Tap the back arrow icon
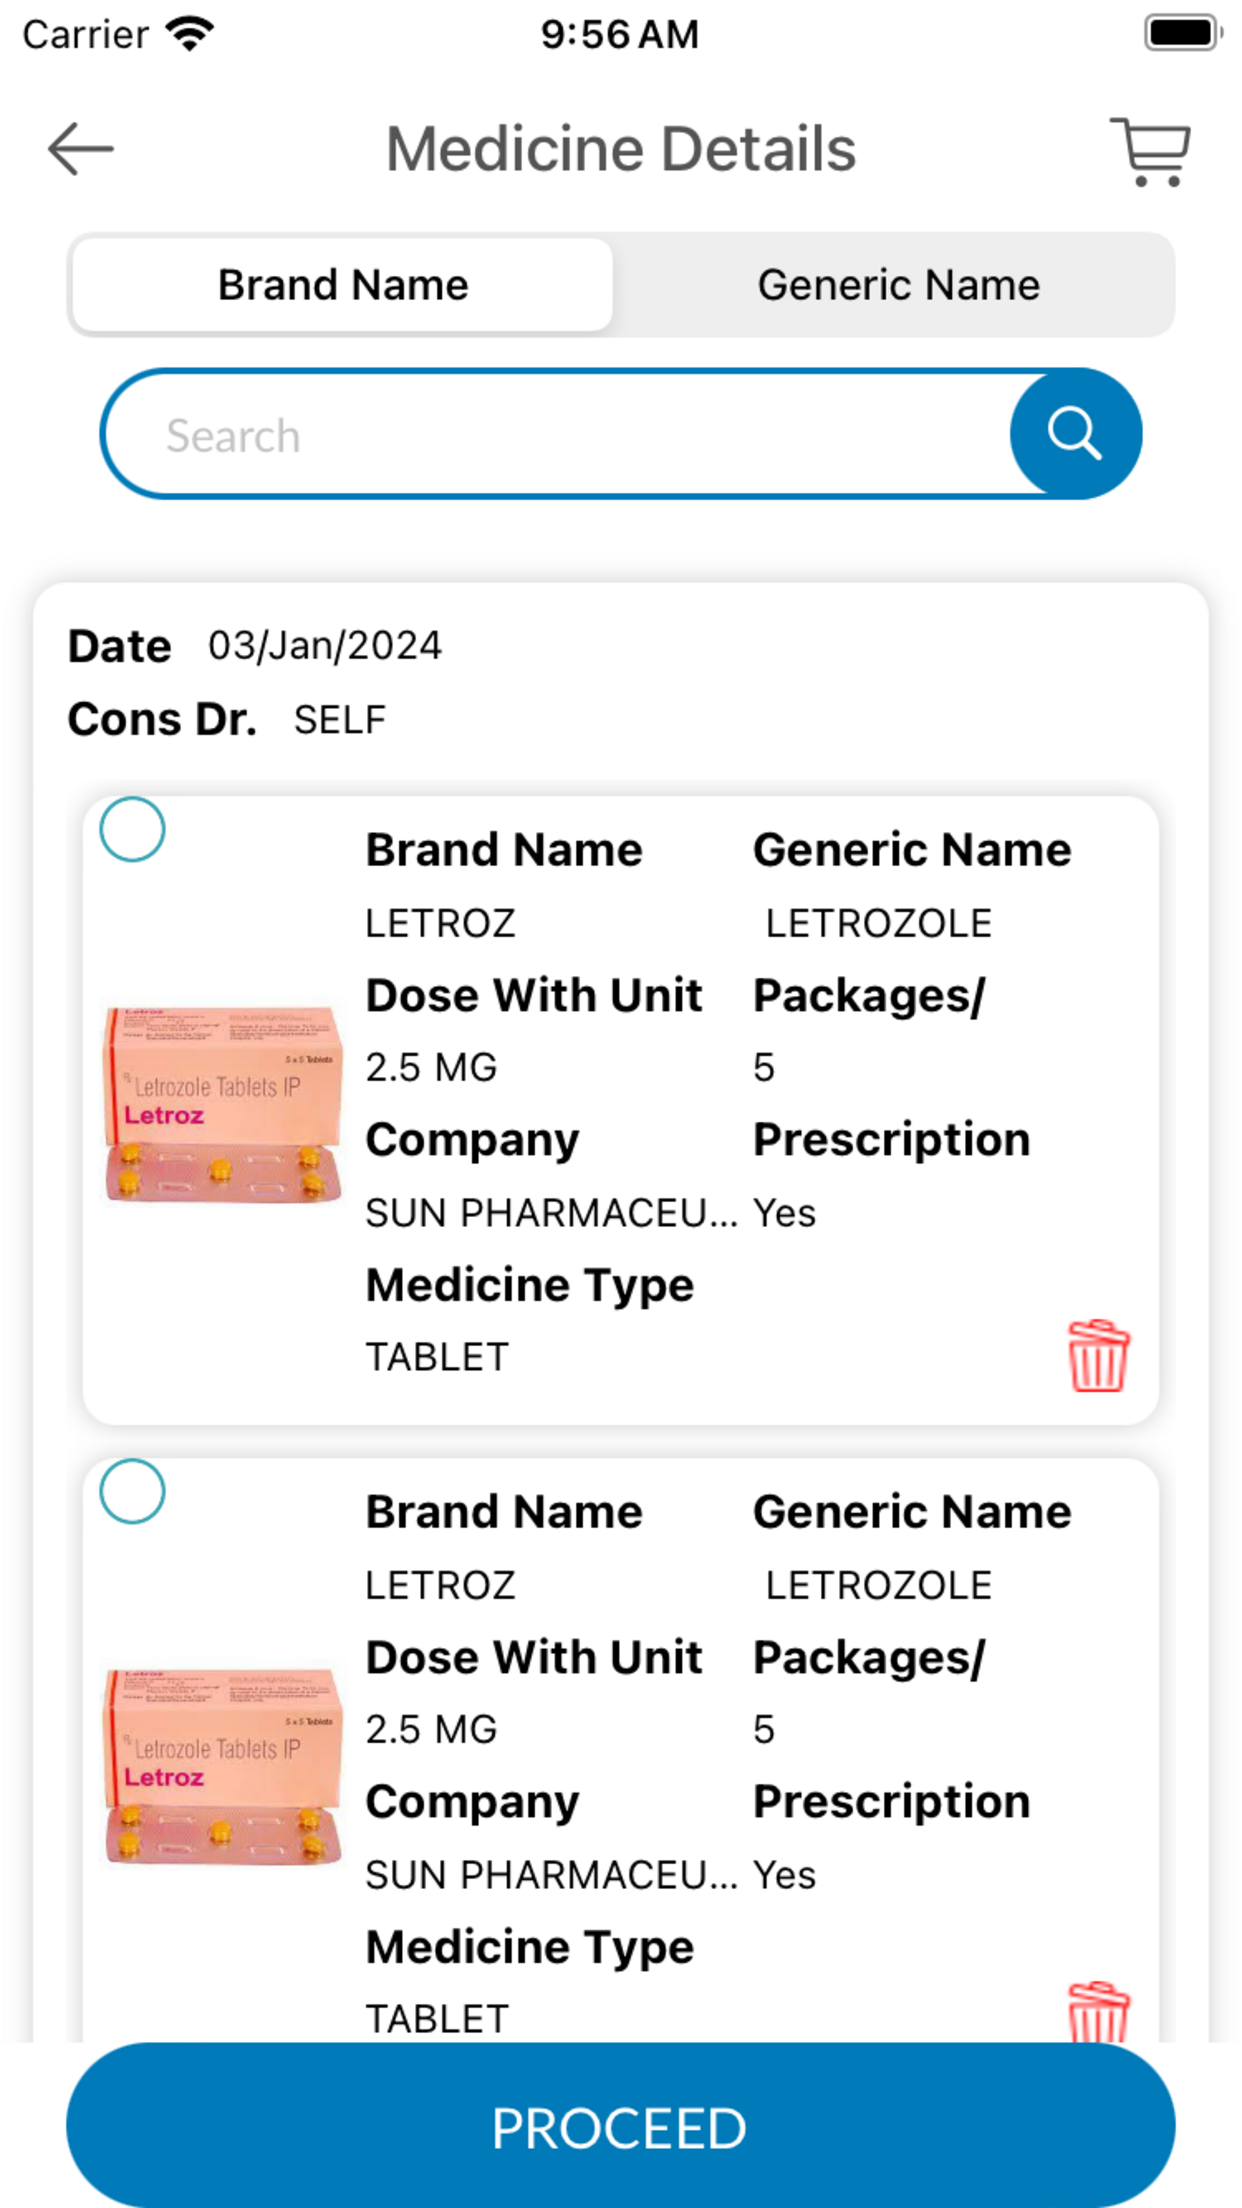Viewport: 1242px width, 2208px height. [x=81, y=150]
